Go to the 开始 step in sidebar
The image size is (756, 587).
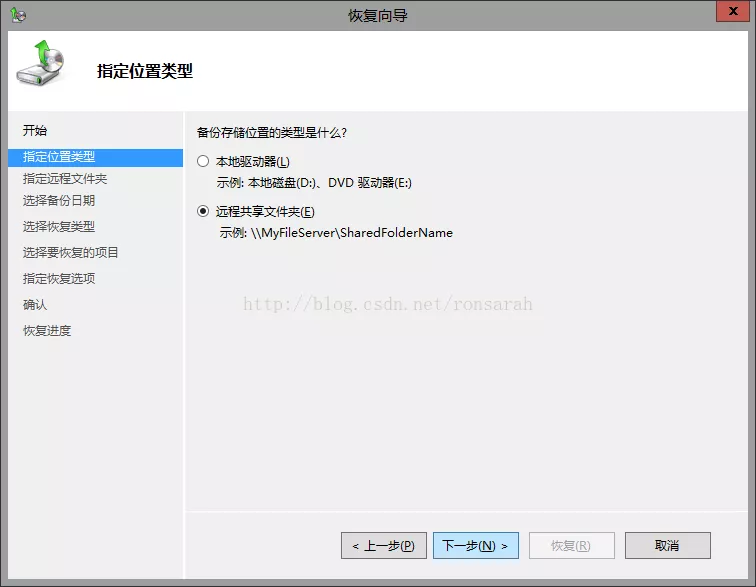[x=35, y=131]
